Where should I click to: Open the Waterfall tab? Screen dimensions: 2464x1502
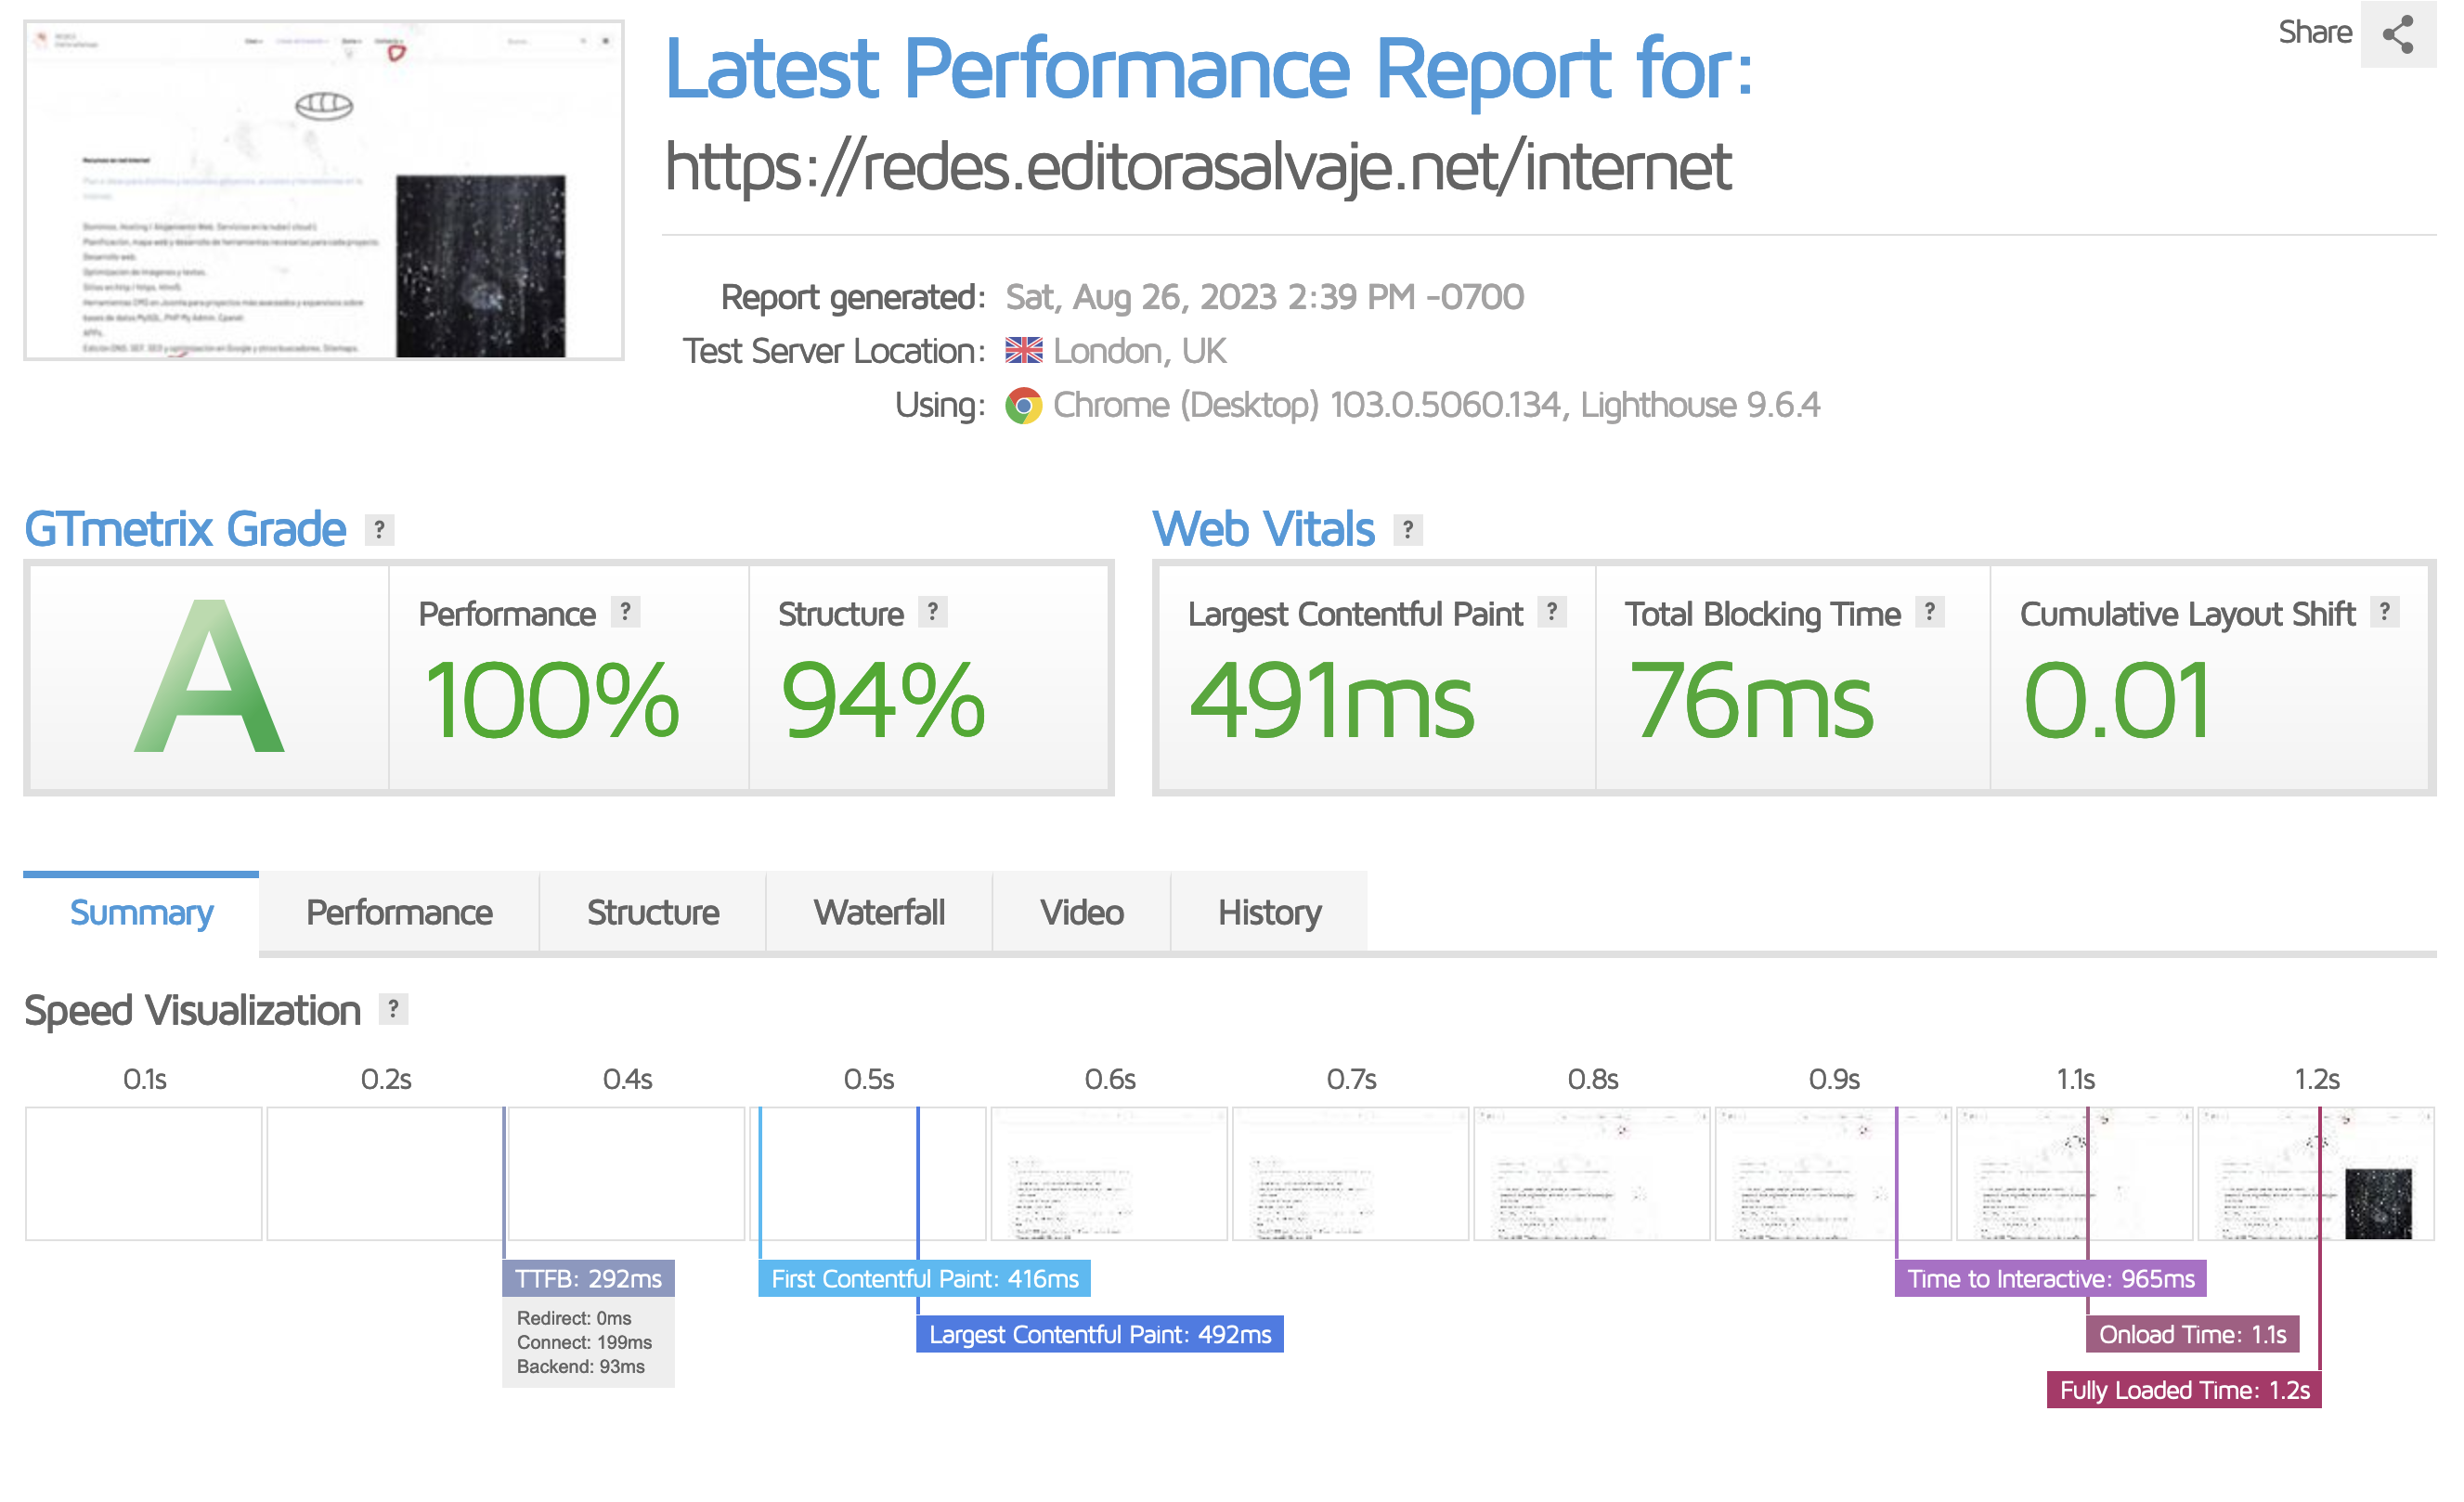(878, 912)
